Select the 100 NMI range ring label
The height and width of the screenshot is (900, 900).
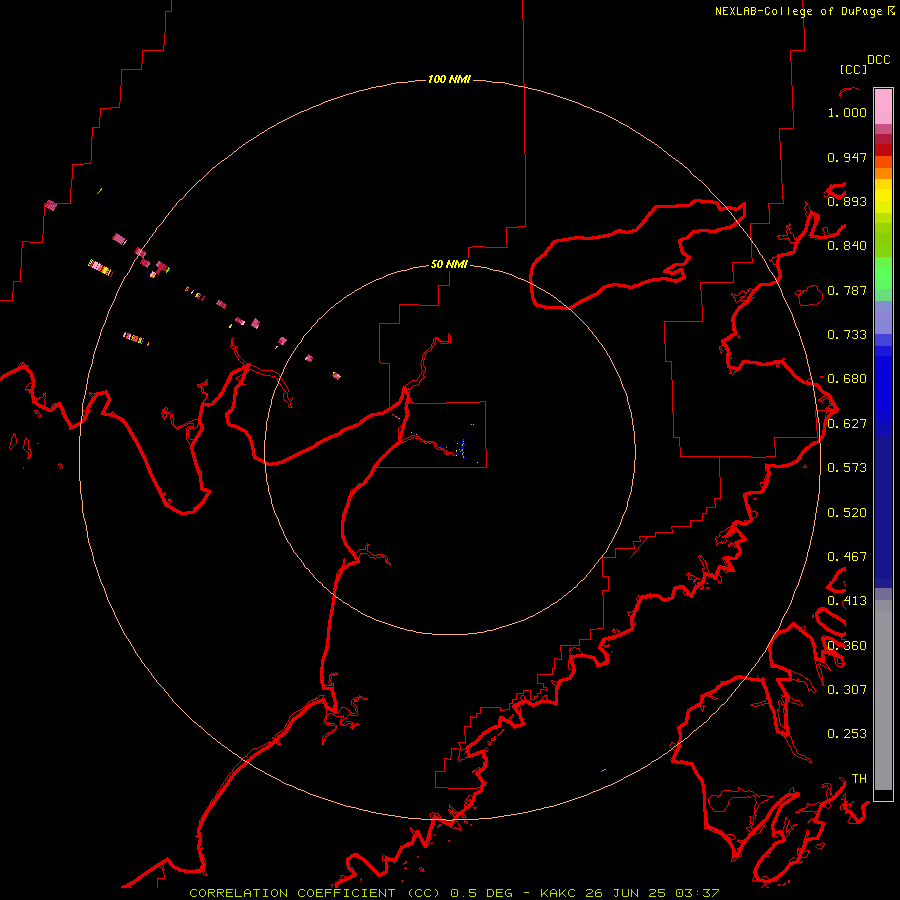[x=449, y=79]
